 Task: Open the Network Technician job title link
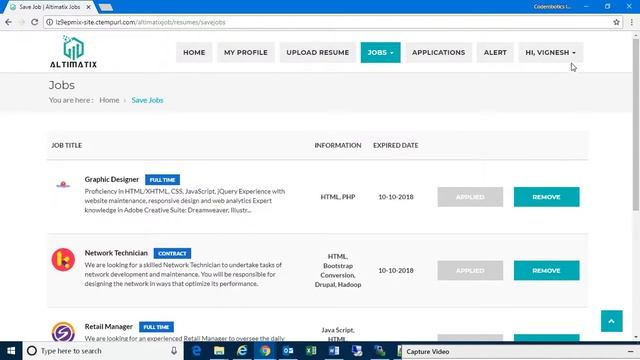[x=116, y=253]
